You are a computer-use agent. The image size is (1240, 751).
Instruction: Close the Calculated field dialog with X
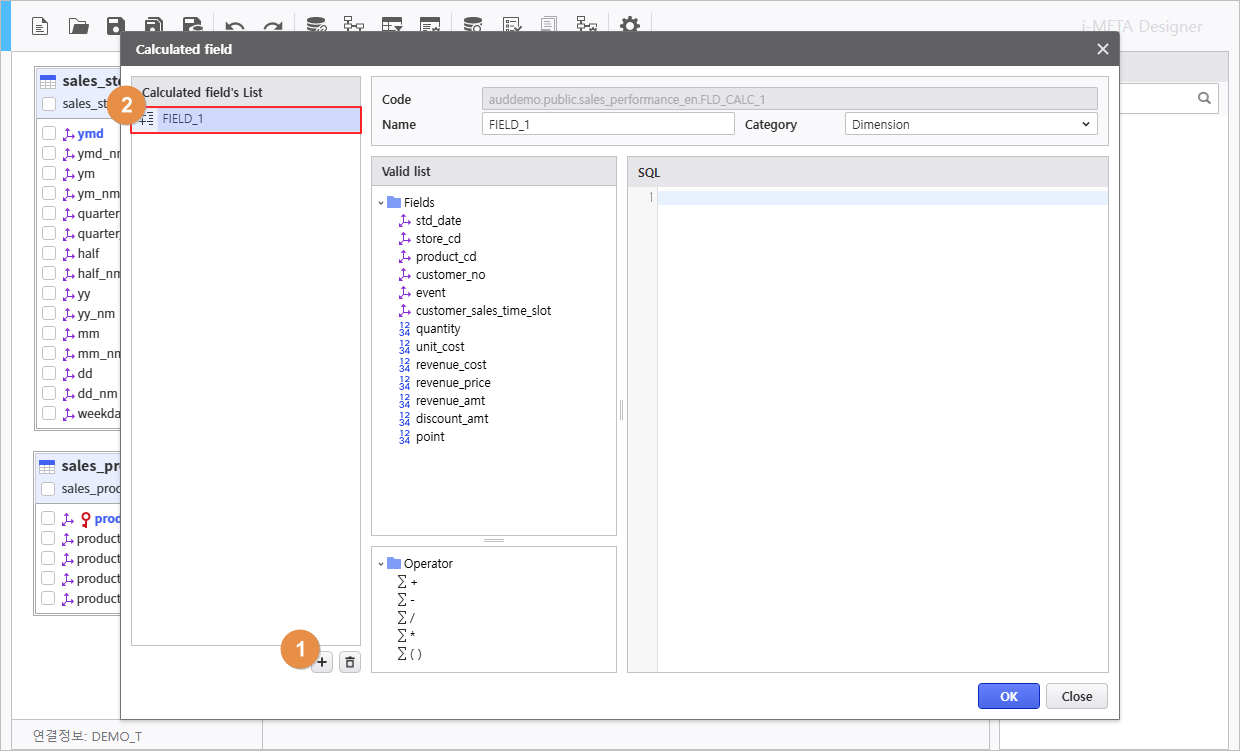1102,49
